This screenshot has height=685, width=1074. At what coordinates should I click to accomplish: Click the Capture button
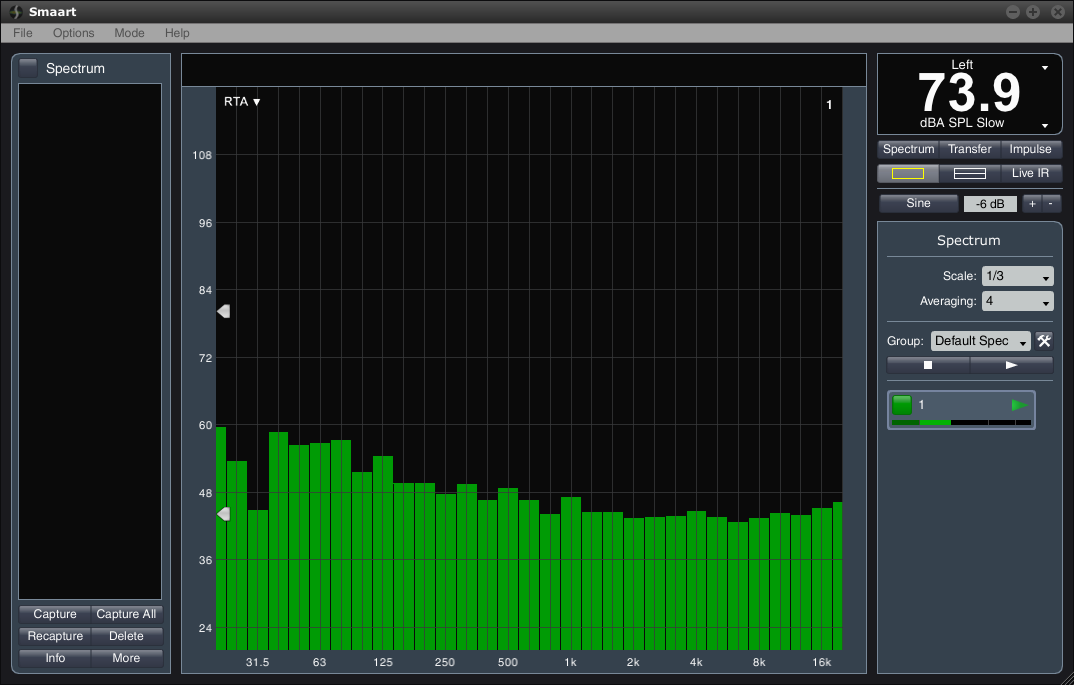click(55, 614)
